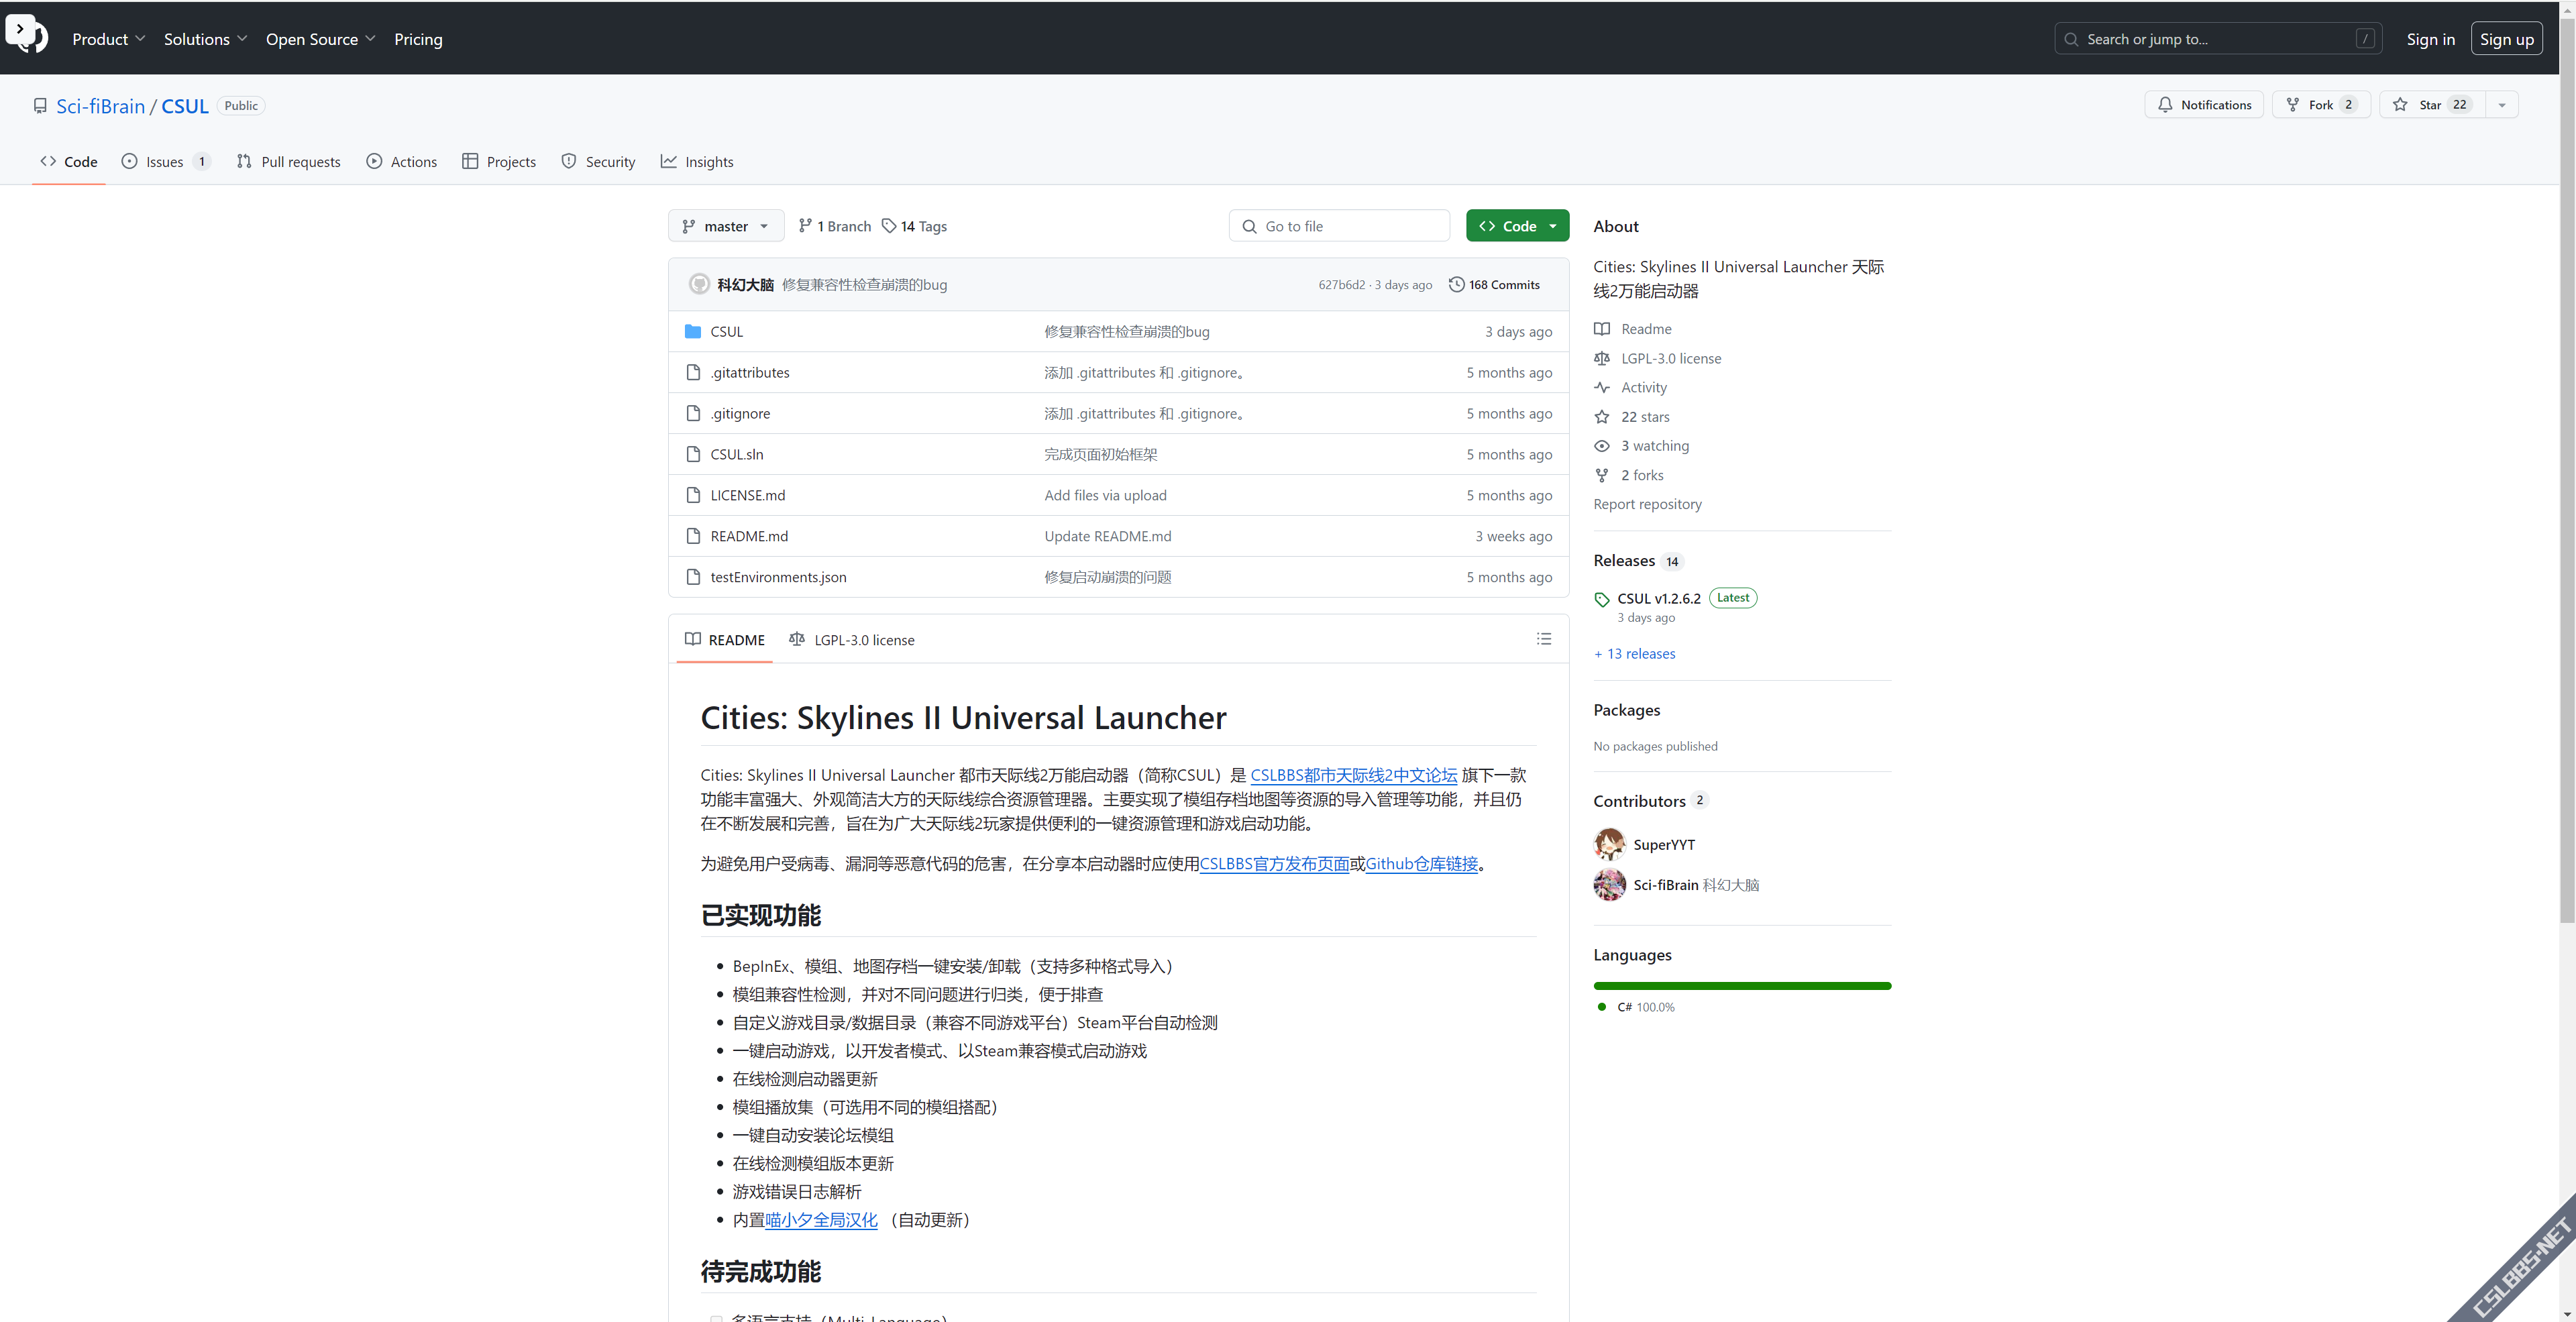Screen dimensions: 2576x1322
Task: Click the stars icon in About sidebar
Action: coord(1602,417)
